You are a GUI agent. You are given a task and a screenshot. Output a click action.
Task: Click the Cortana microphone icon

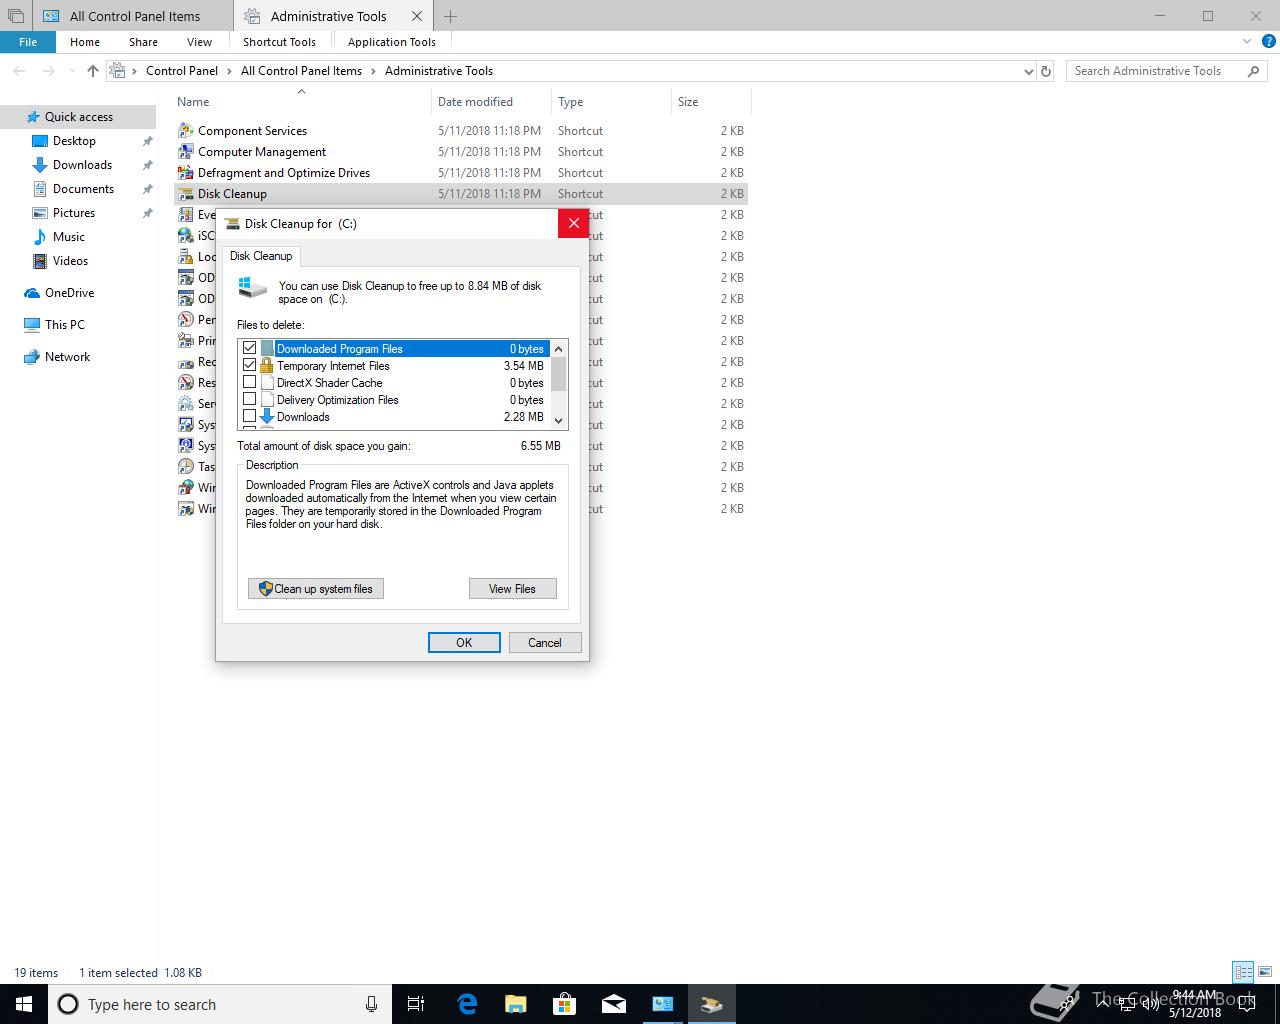(371, 1004)
